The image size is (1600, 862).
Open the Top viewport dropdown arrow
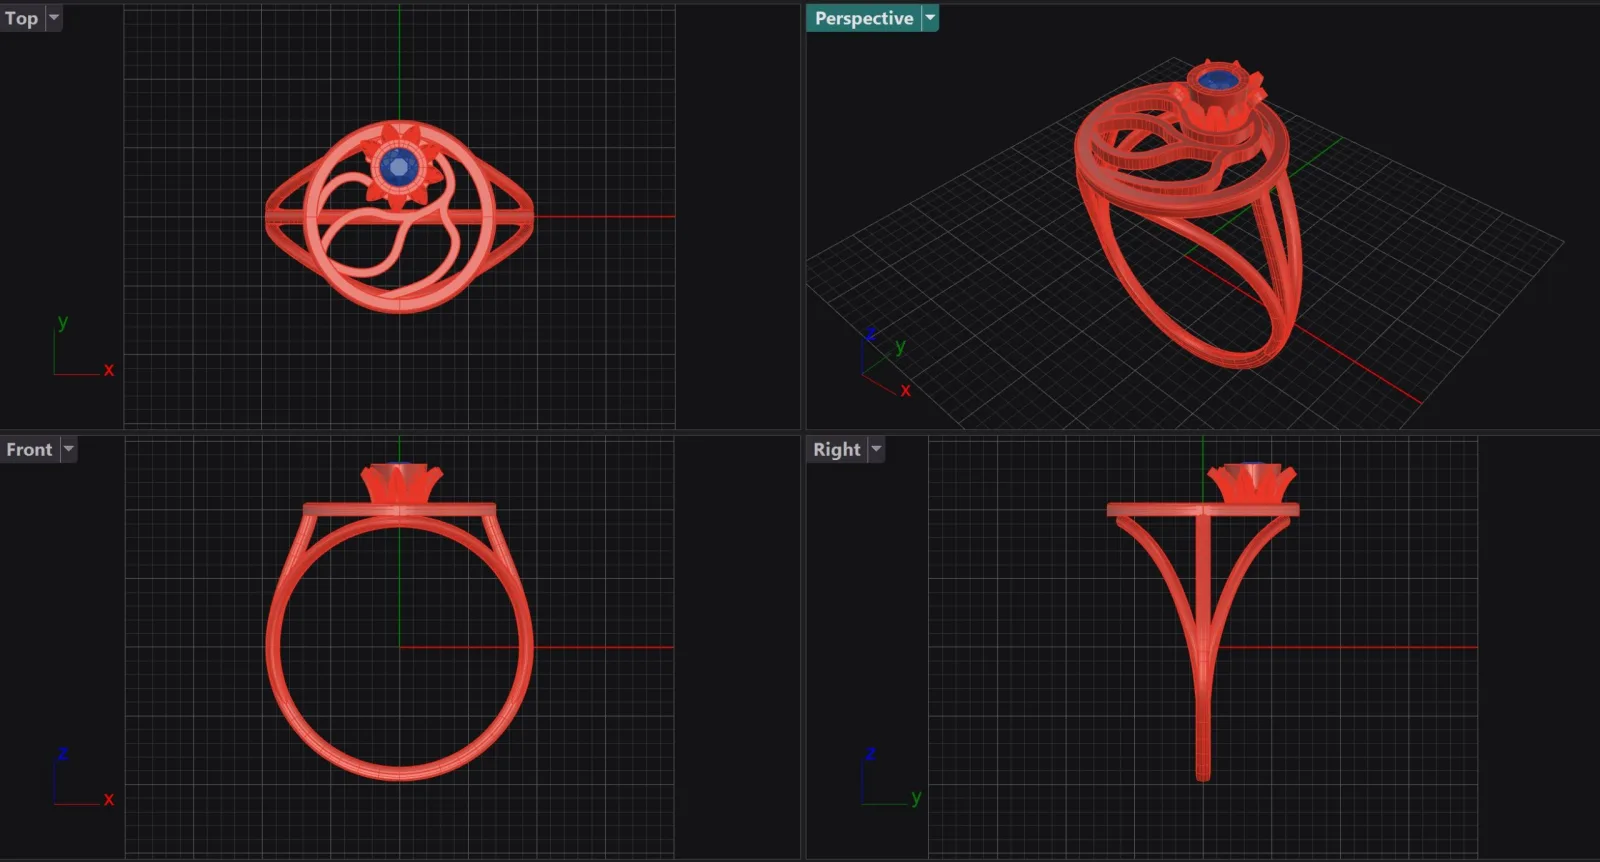pyautogui.click(x=54, y=18)
